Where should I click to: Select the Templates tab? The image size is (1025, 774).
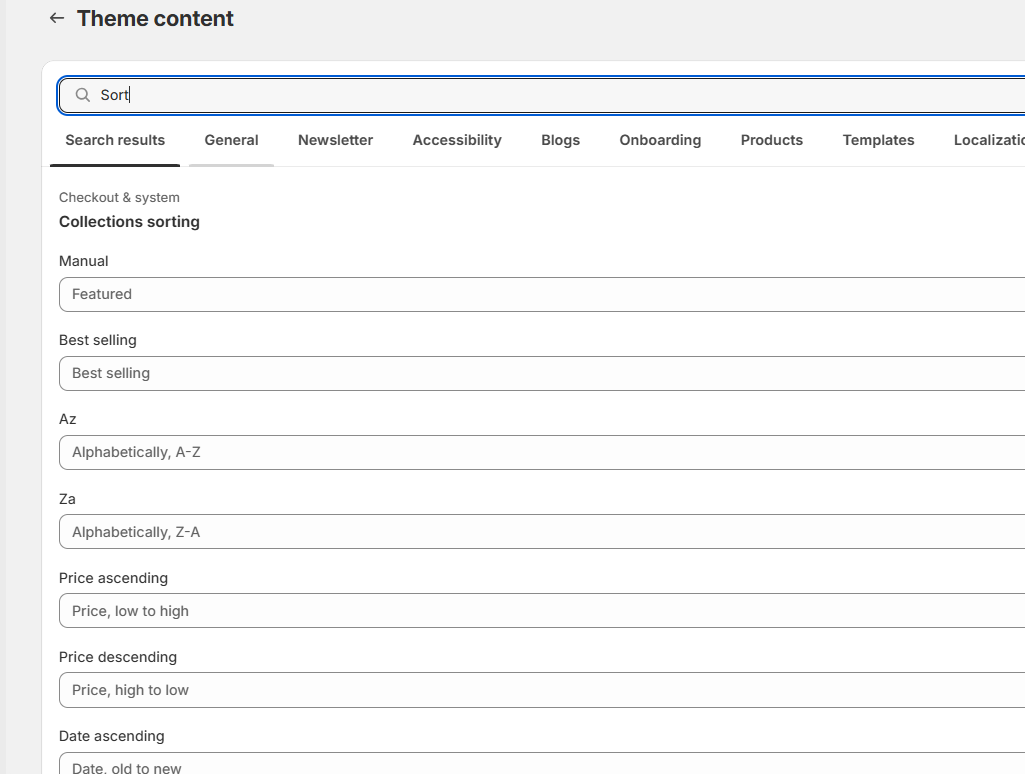click(878, 140)
